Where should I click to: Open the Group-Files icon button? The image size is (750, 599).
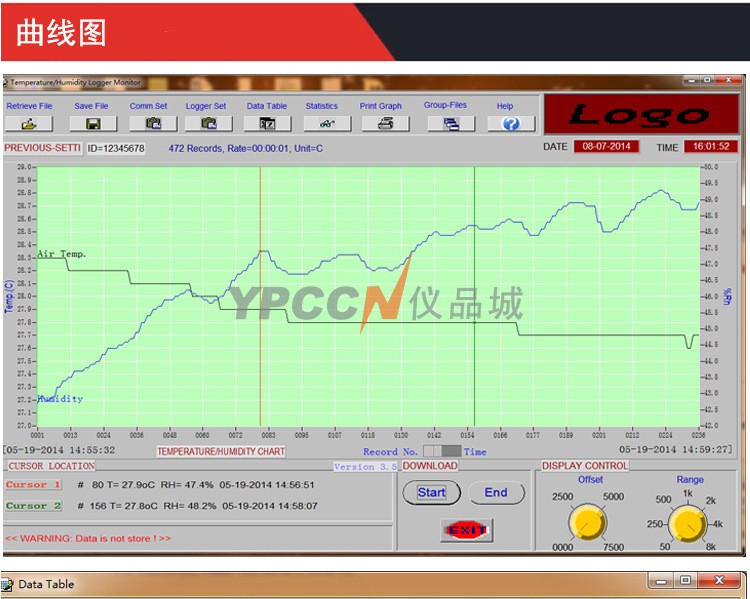[451, 124]
